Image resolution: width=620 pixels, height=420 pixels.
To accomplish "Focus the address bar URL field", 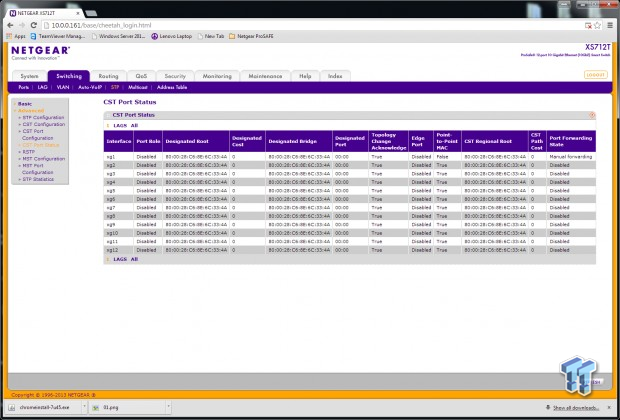I will tap(312, 25).
